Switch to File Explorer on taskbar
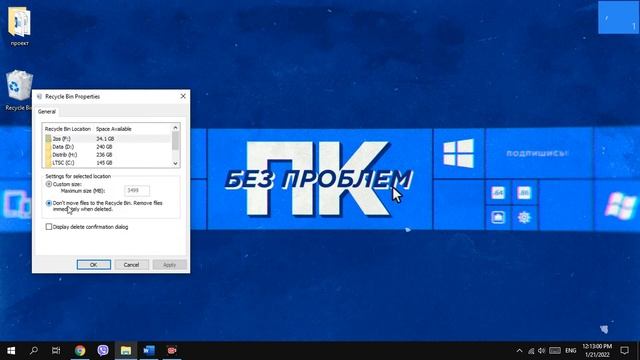640x360 pixels. tap(126, 350)
